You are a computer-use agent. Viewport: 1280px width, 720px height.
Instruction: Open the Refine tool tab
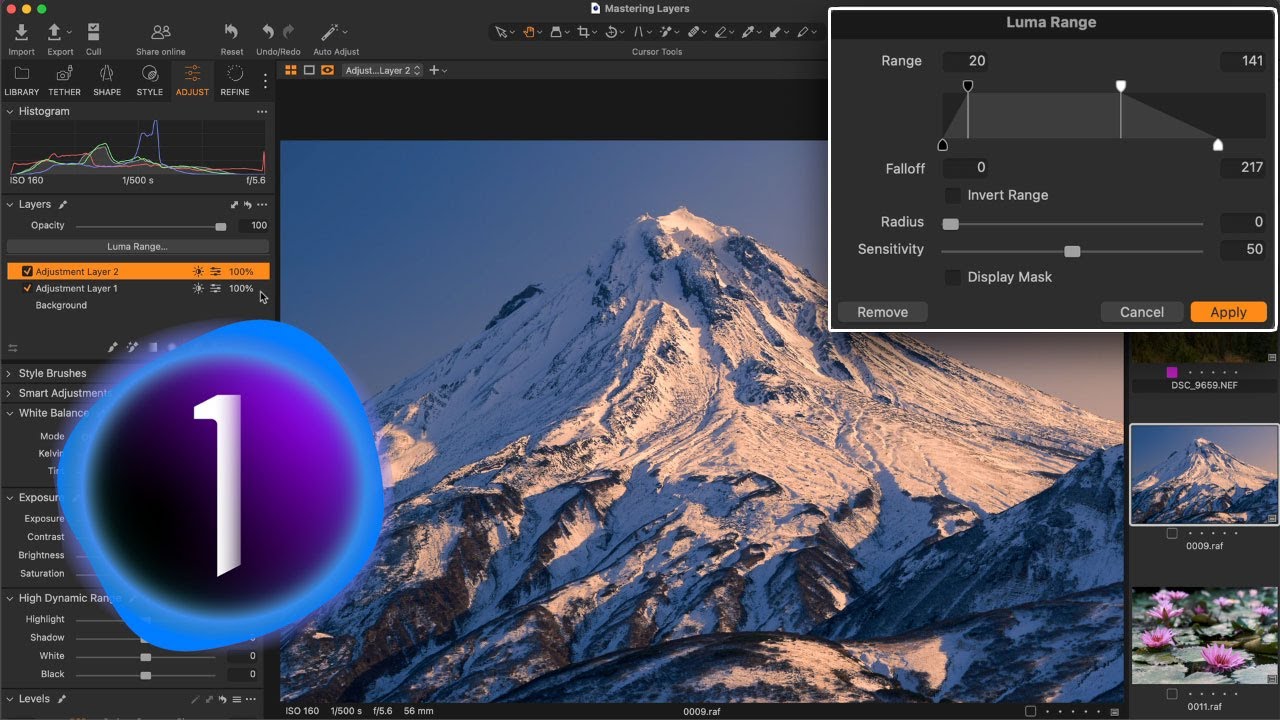pos(235,80)
